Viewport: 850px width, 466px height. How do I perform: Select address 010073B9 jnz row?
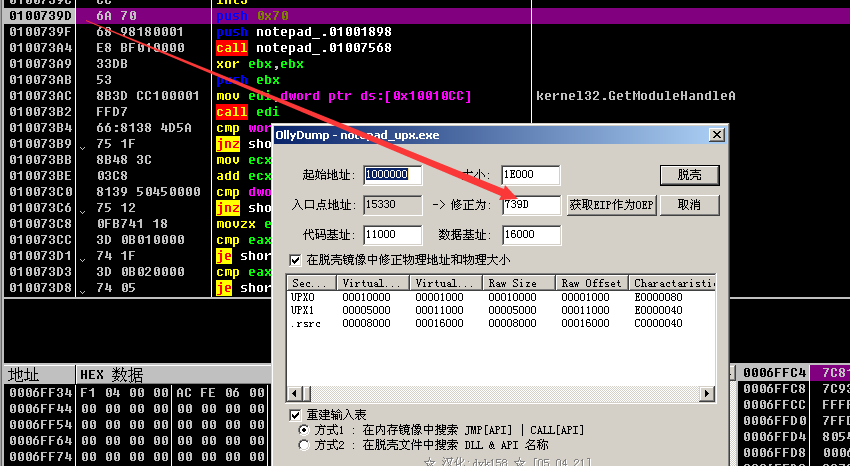pyautogui.click(x=40, y=144)
